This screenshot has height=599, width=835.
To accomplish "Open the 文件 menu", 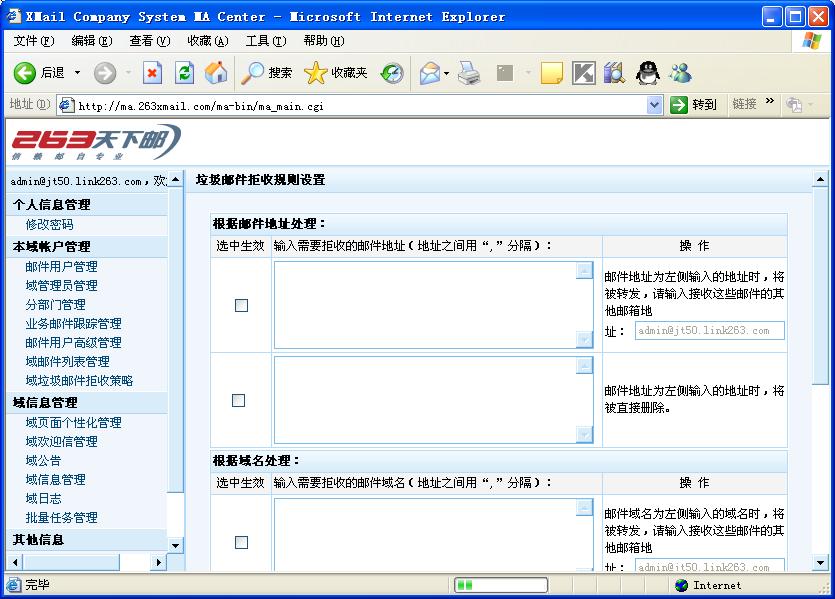I will [34, 41].
